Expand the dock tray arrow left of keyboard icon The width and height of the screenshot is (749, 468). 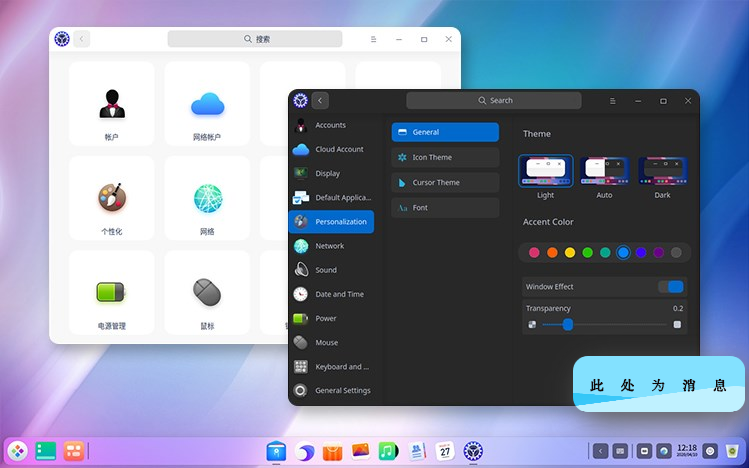click(x=600, y=451)
